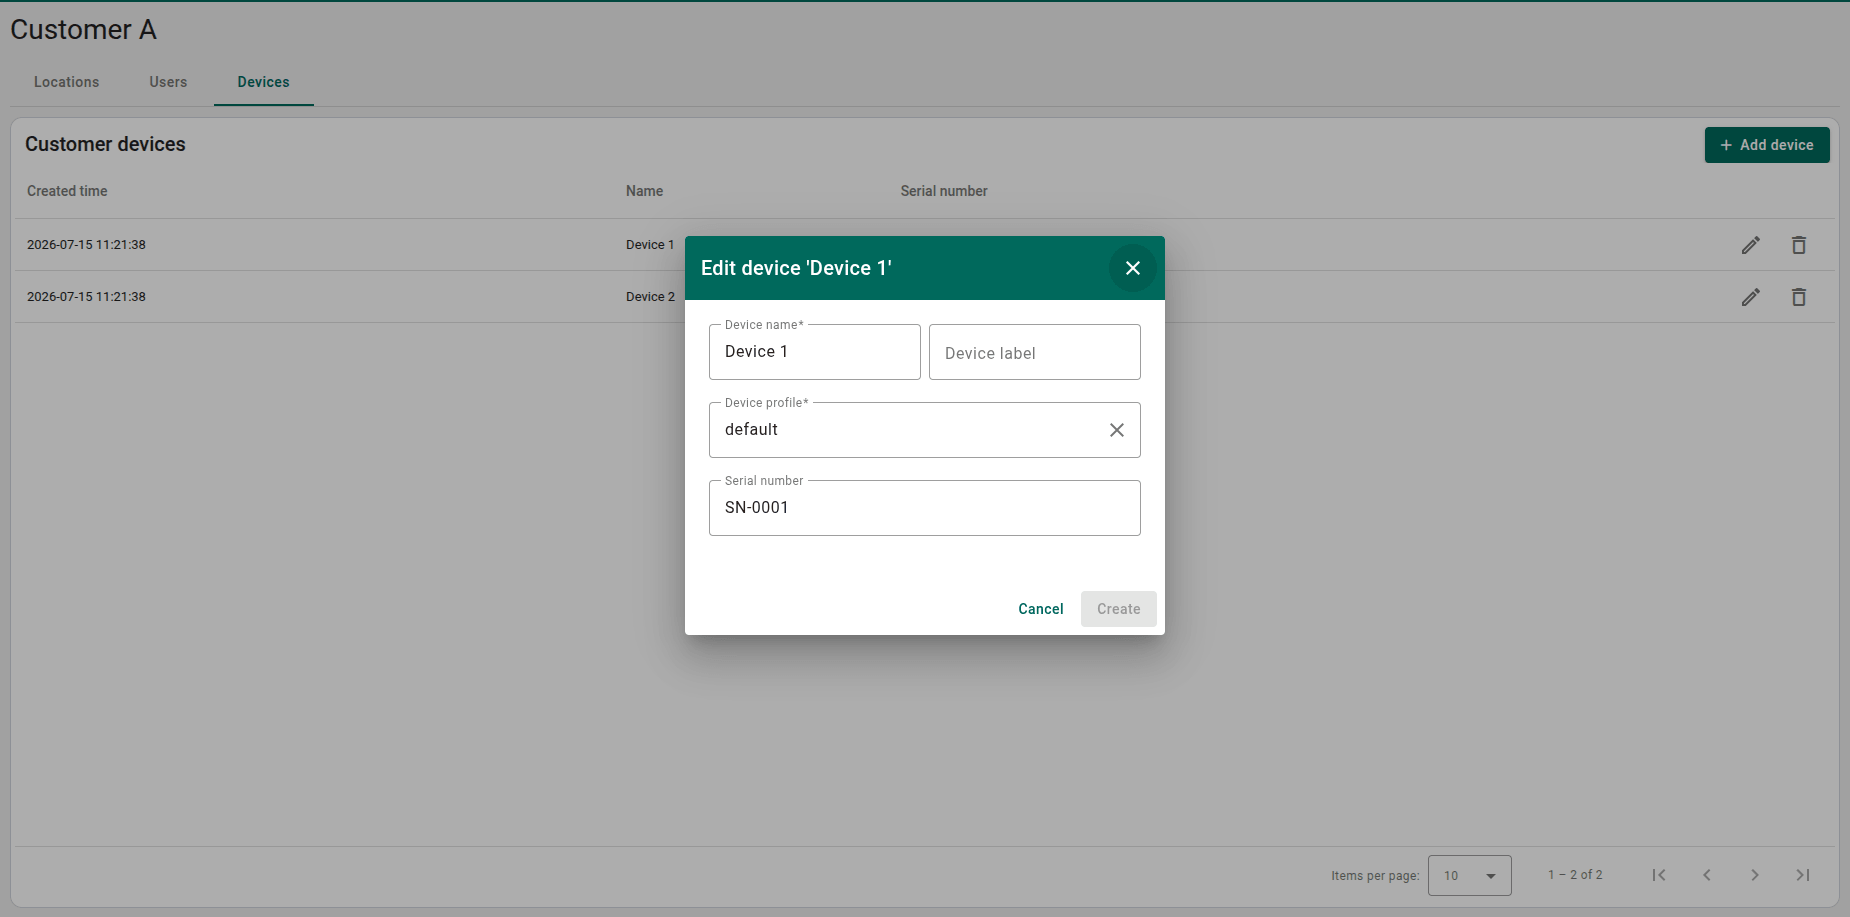The width and height of the screenshot is (1850, 917).
Task: Focus the Serial number field
Action: [x=925, y=508]
